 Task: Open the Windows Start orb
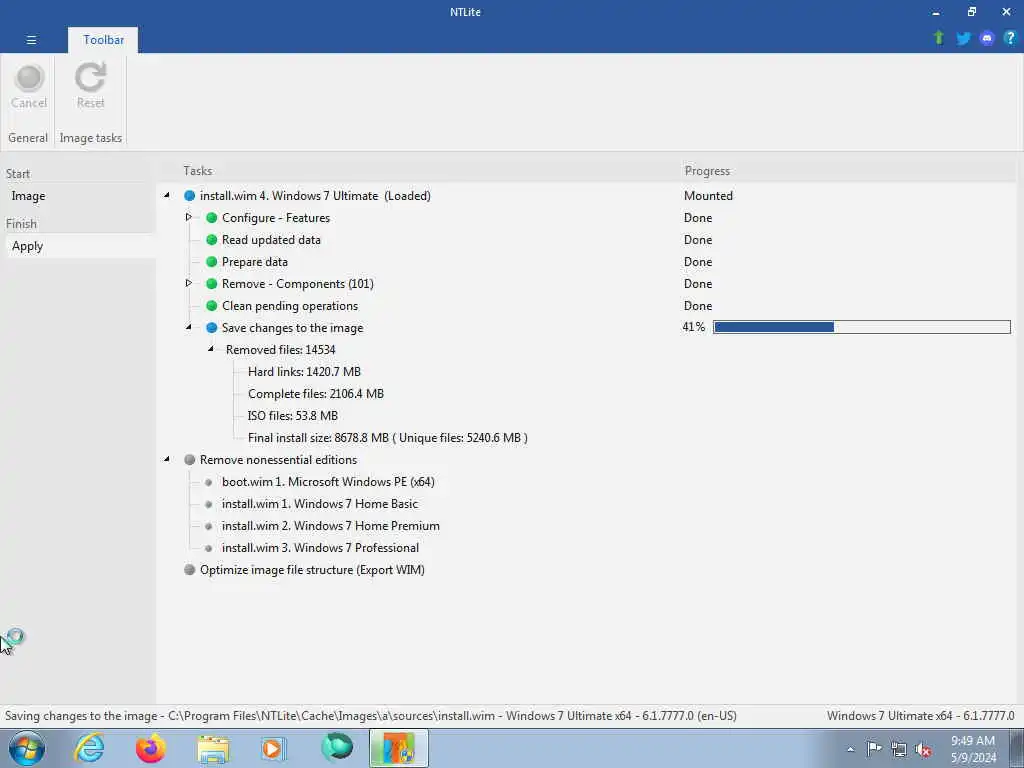[x=27, y=748]
